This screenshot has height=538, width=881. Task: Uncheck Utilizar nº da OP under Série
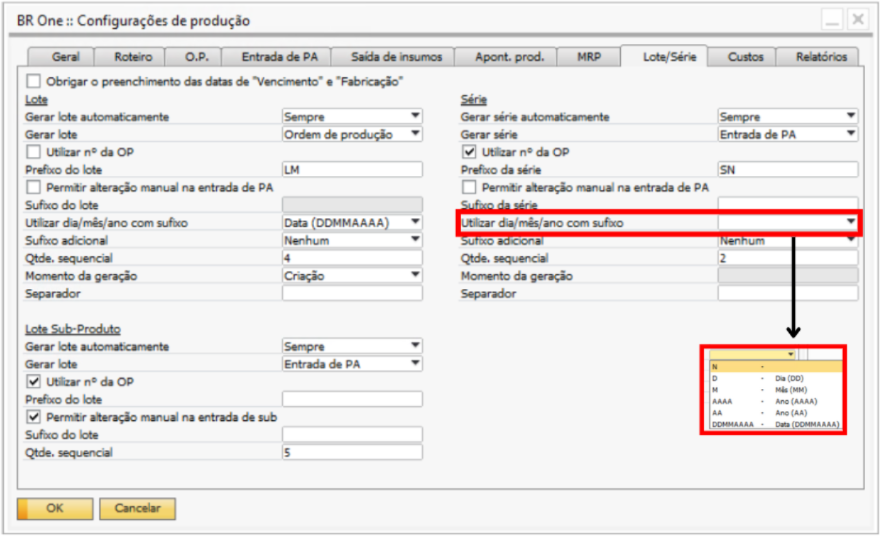pyautogui.click(x=471, y=152)
